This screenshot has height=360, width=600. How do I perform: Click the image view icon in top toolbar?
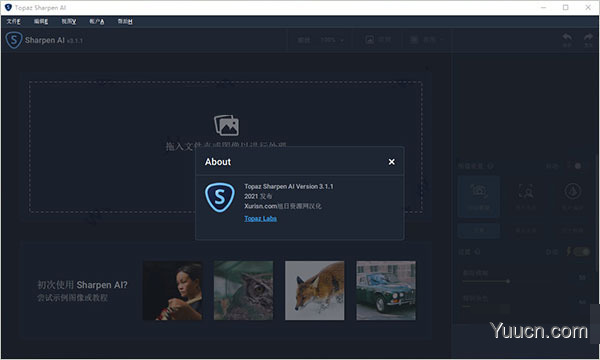pyautogui.click(x=370, y=39)
